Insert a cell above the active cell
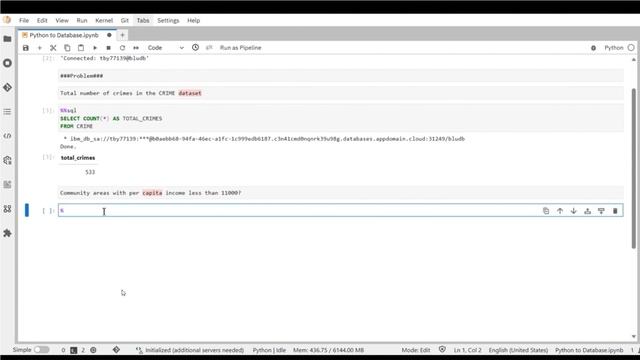 (587, 211)
